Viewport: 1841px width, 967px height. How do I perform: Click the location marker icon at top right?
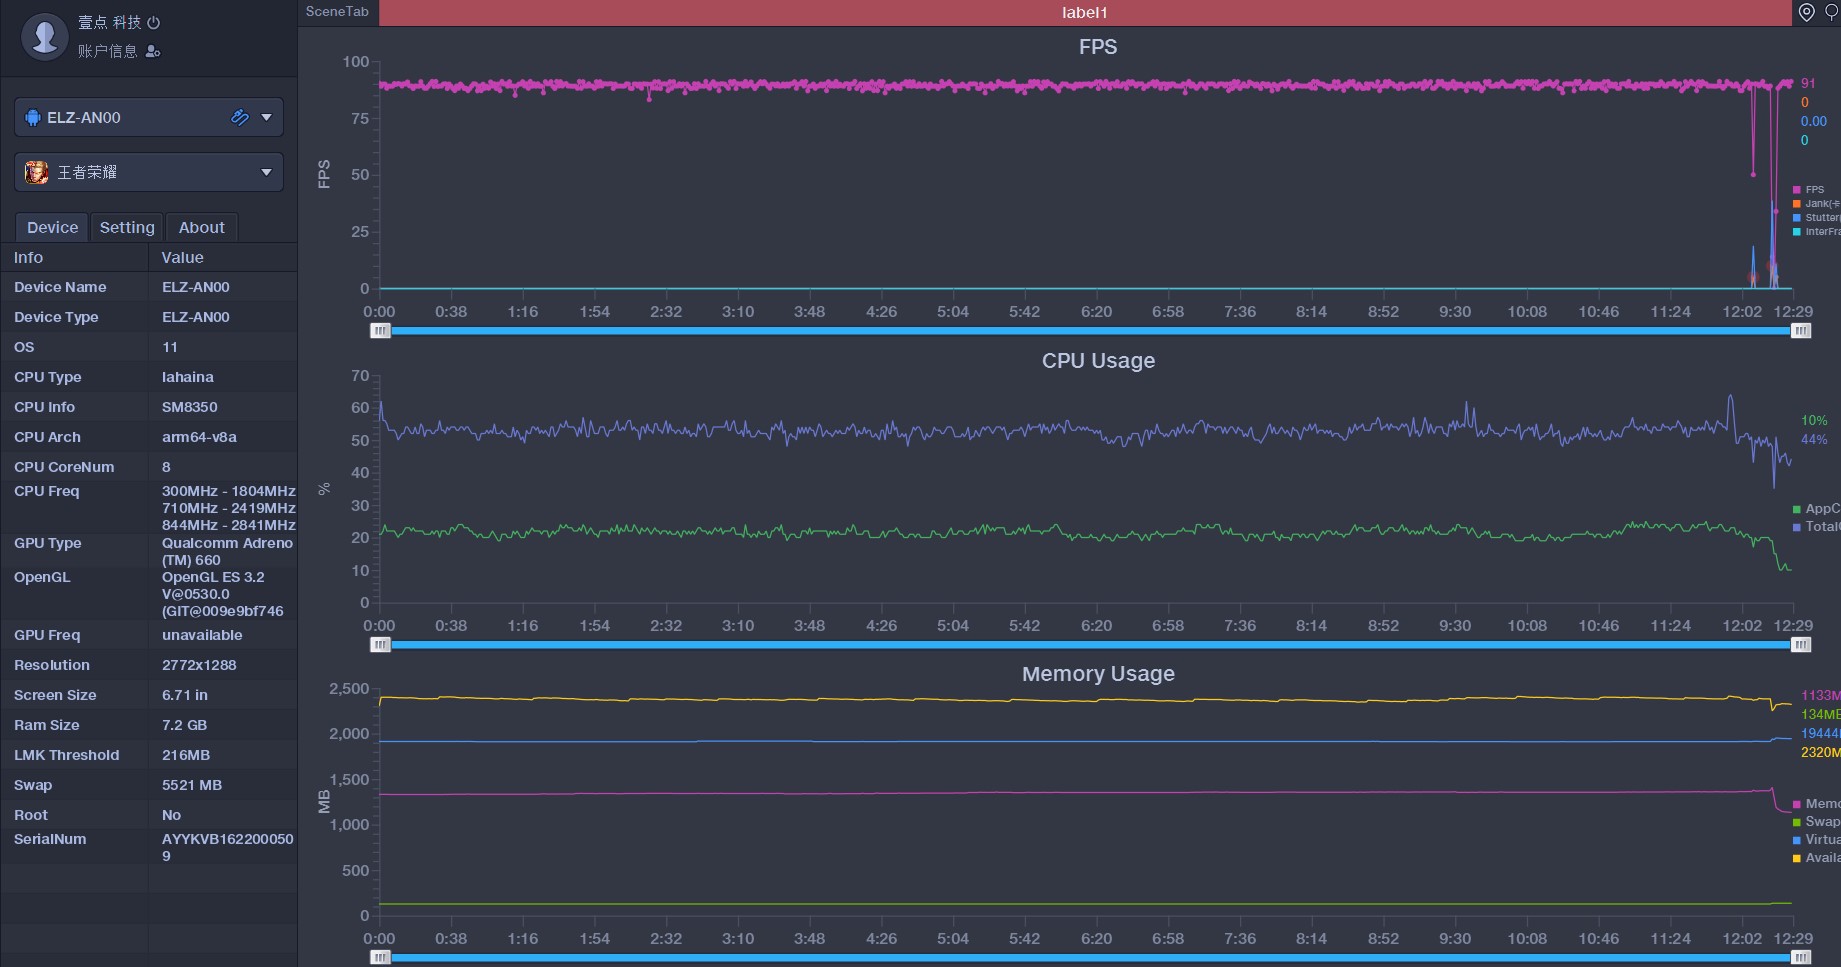pos(1807,12)
